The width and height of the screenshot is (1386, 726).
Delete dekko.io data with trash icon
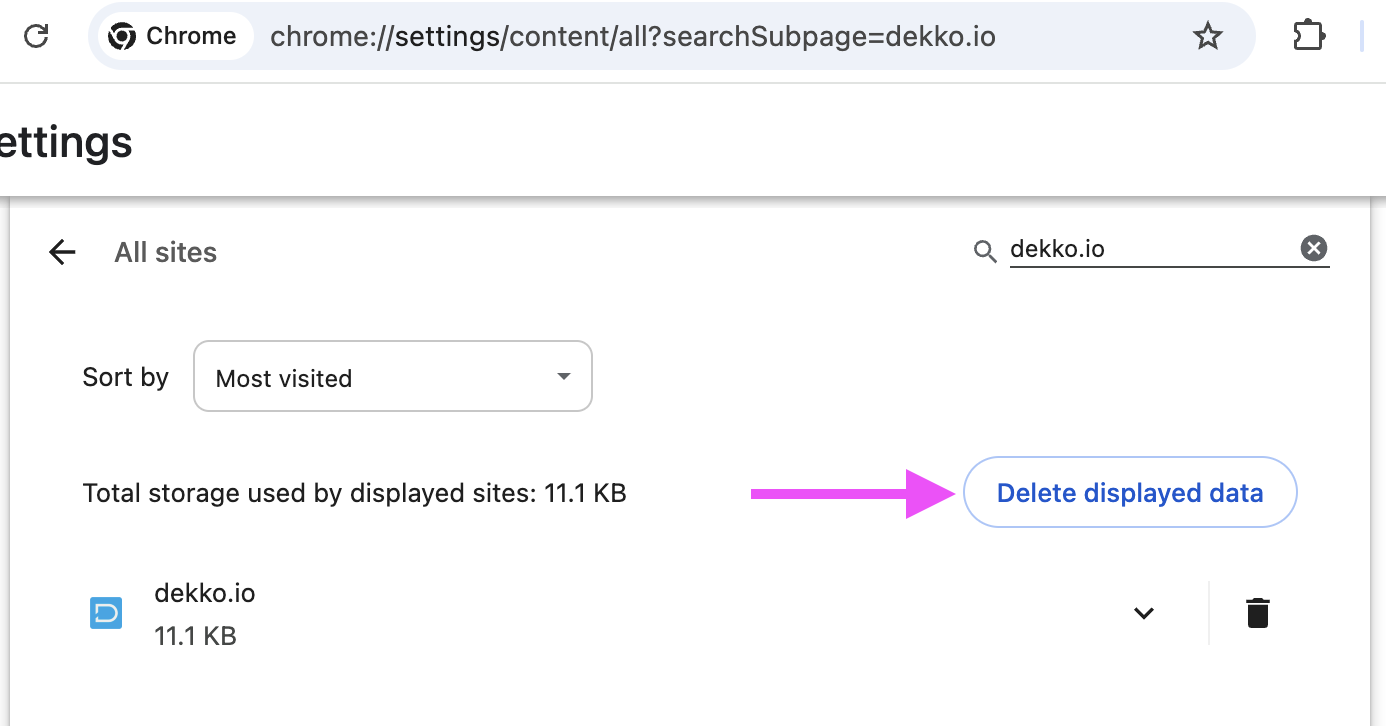[x=1258, y=613]
